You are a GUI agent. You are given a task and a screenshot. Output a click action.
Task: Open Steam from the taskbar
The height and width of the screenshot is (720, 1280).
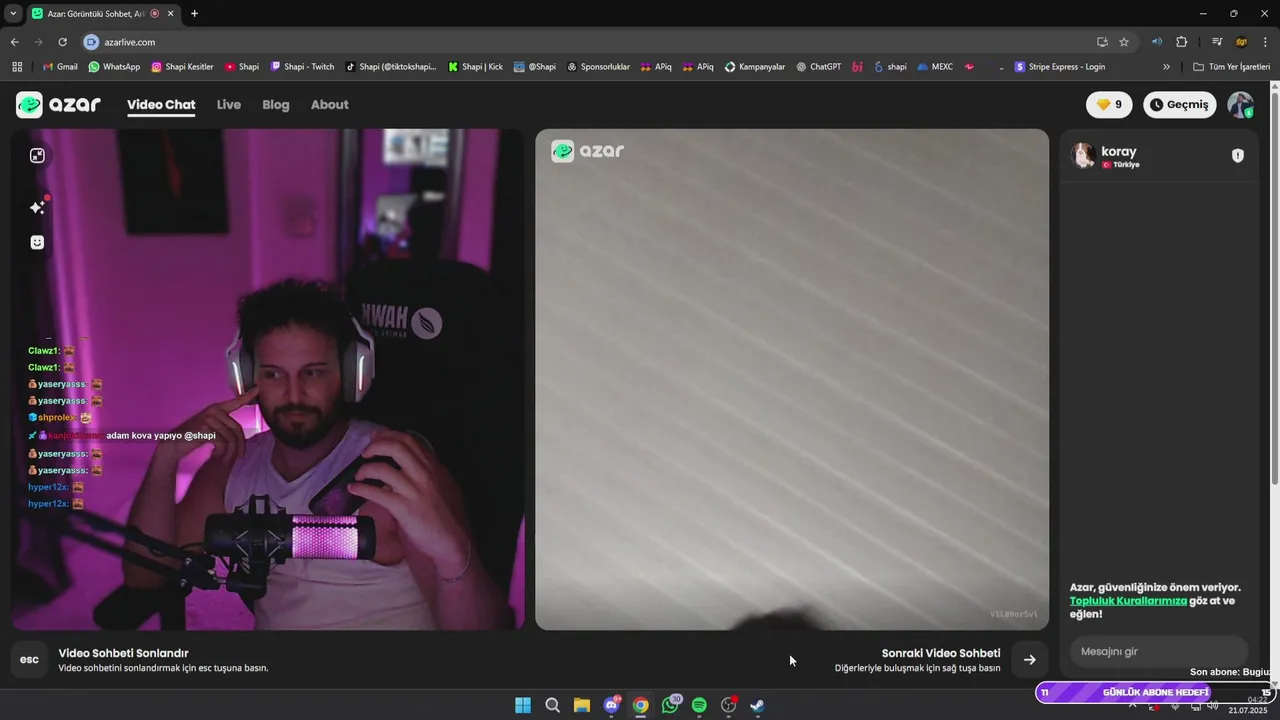[x=758, y=705]
